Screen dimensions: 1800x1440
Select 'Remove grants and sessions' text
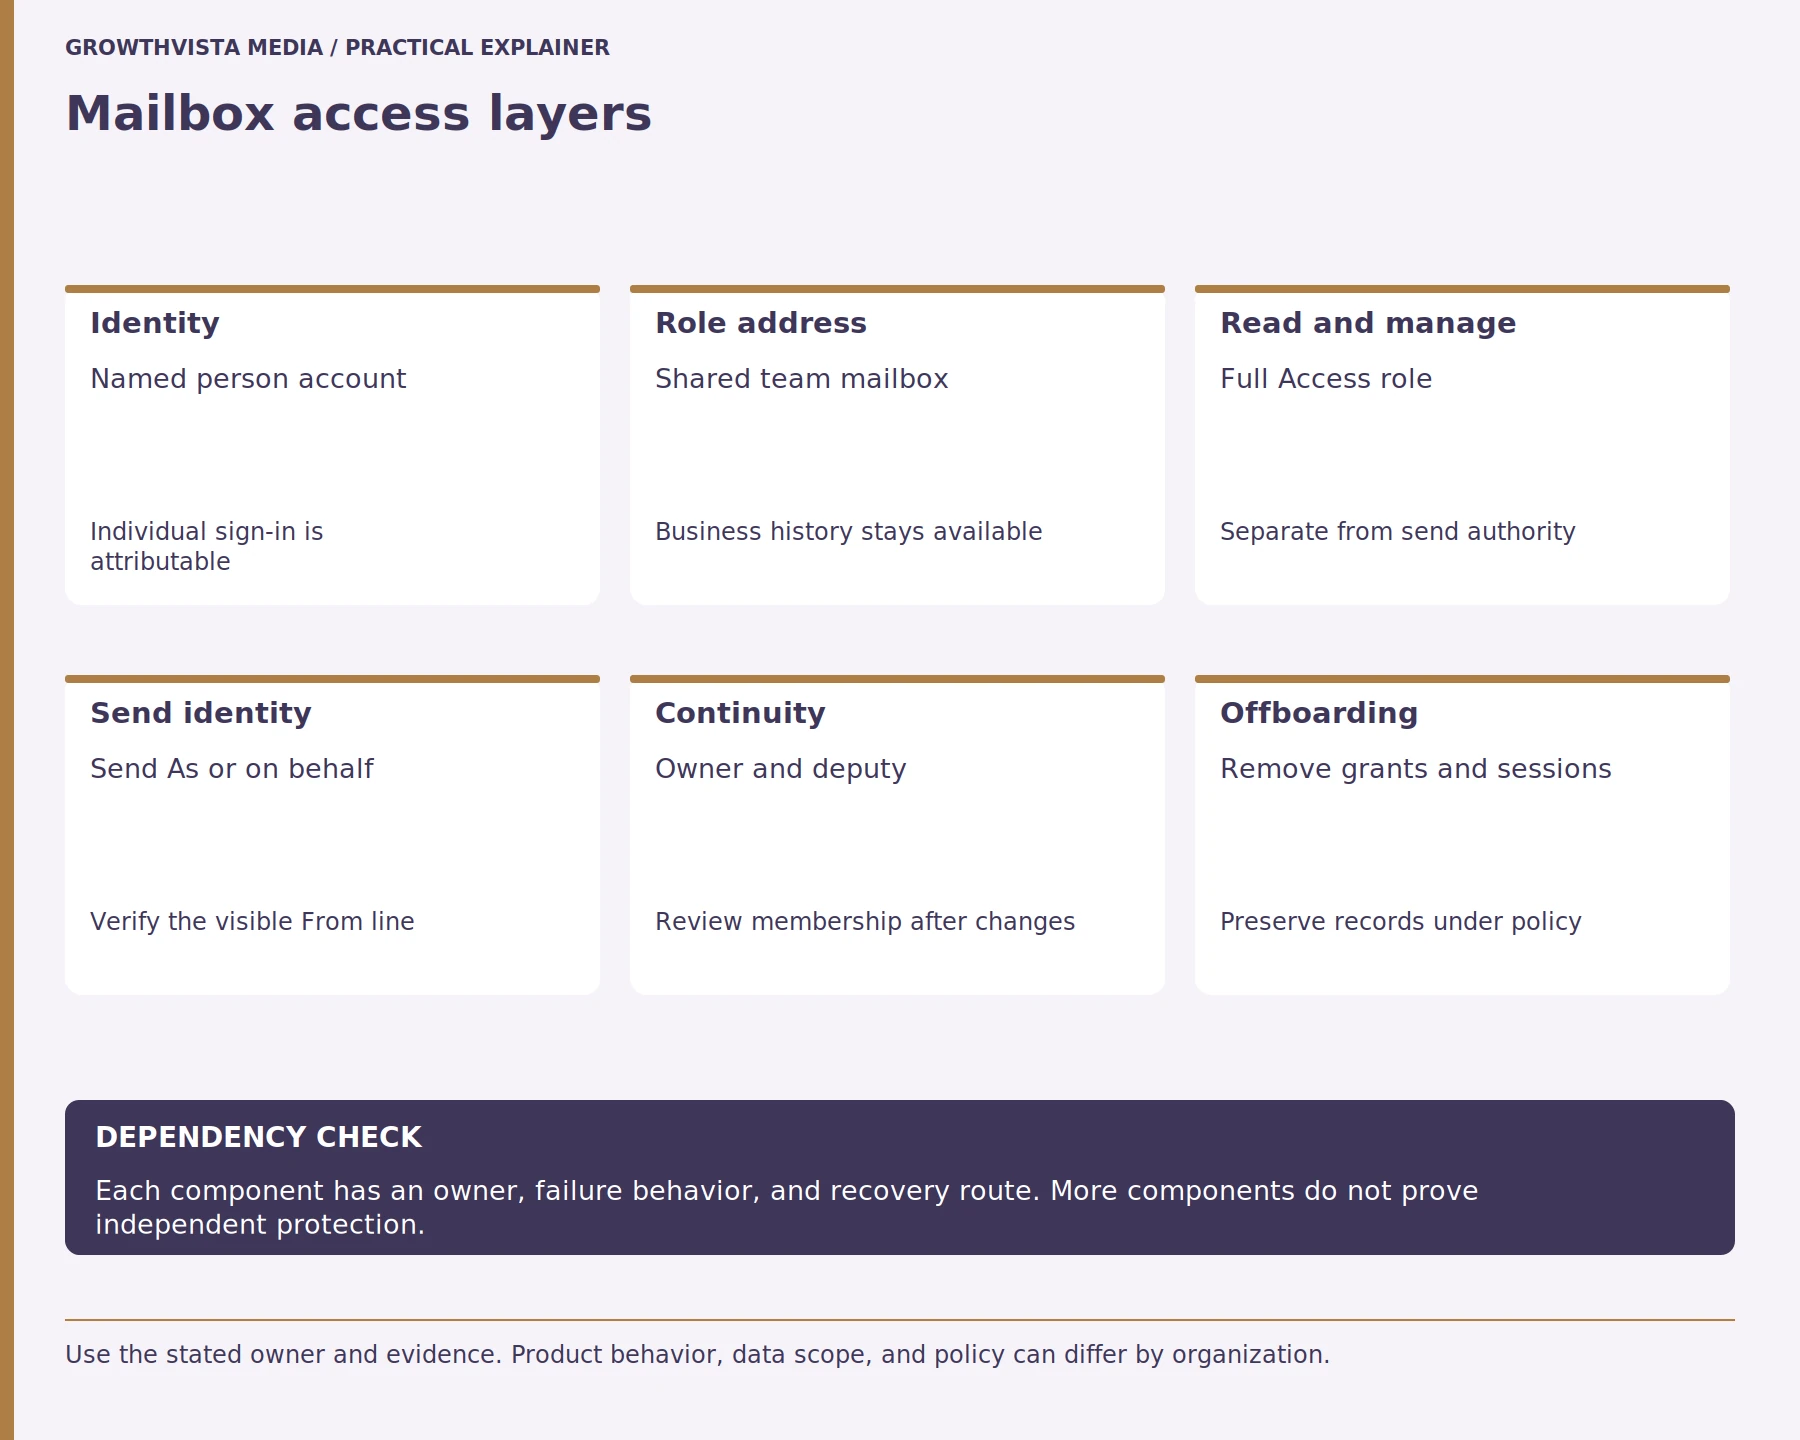[1416, 769]
